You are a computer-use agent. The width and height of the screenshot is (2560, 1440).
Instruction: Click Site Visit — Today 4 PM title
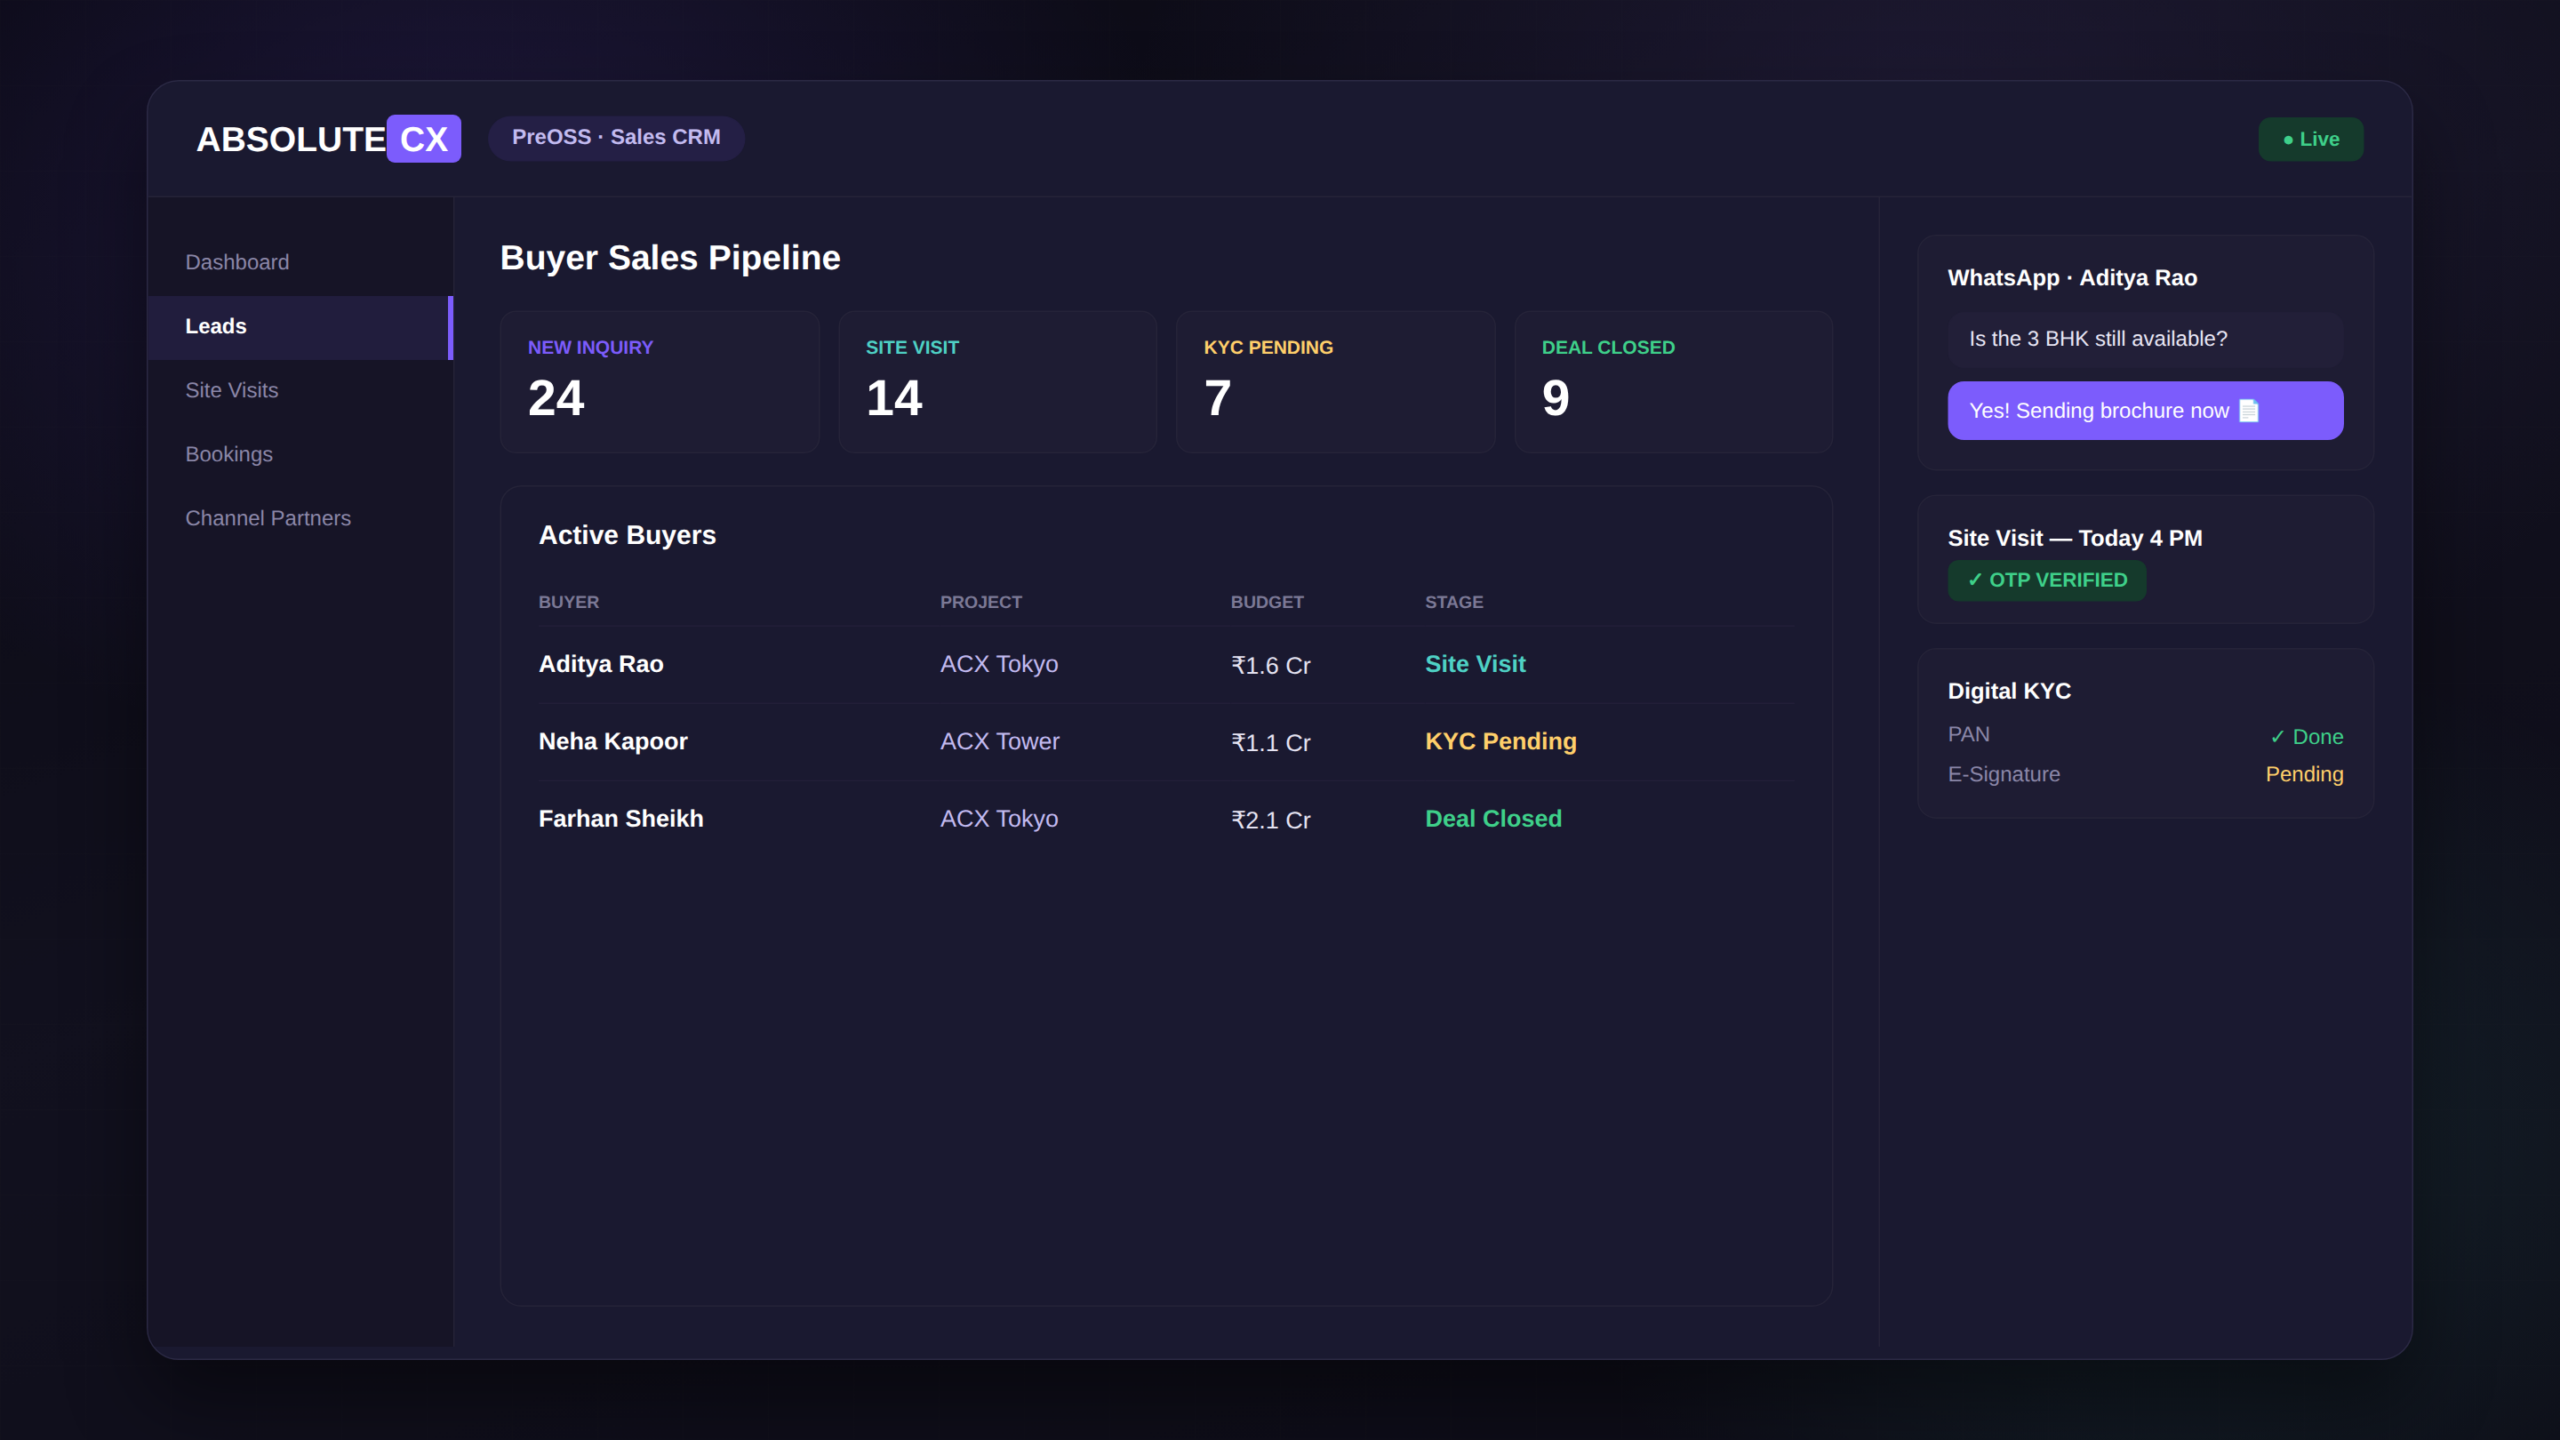[x=2075, y=538]
